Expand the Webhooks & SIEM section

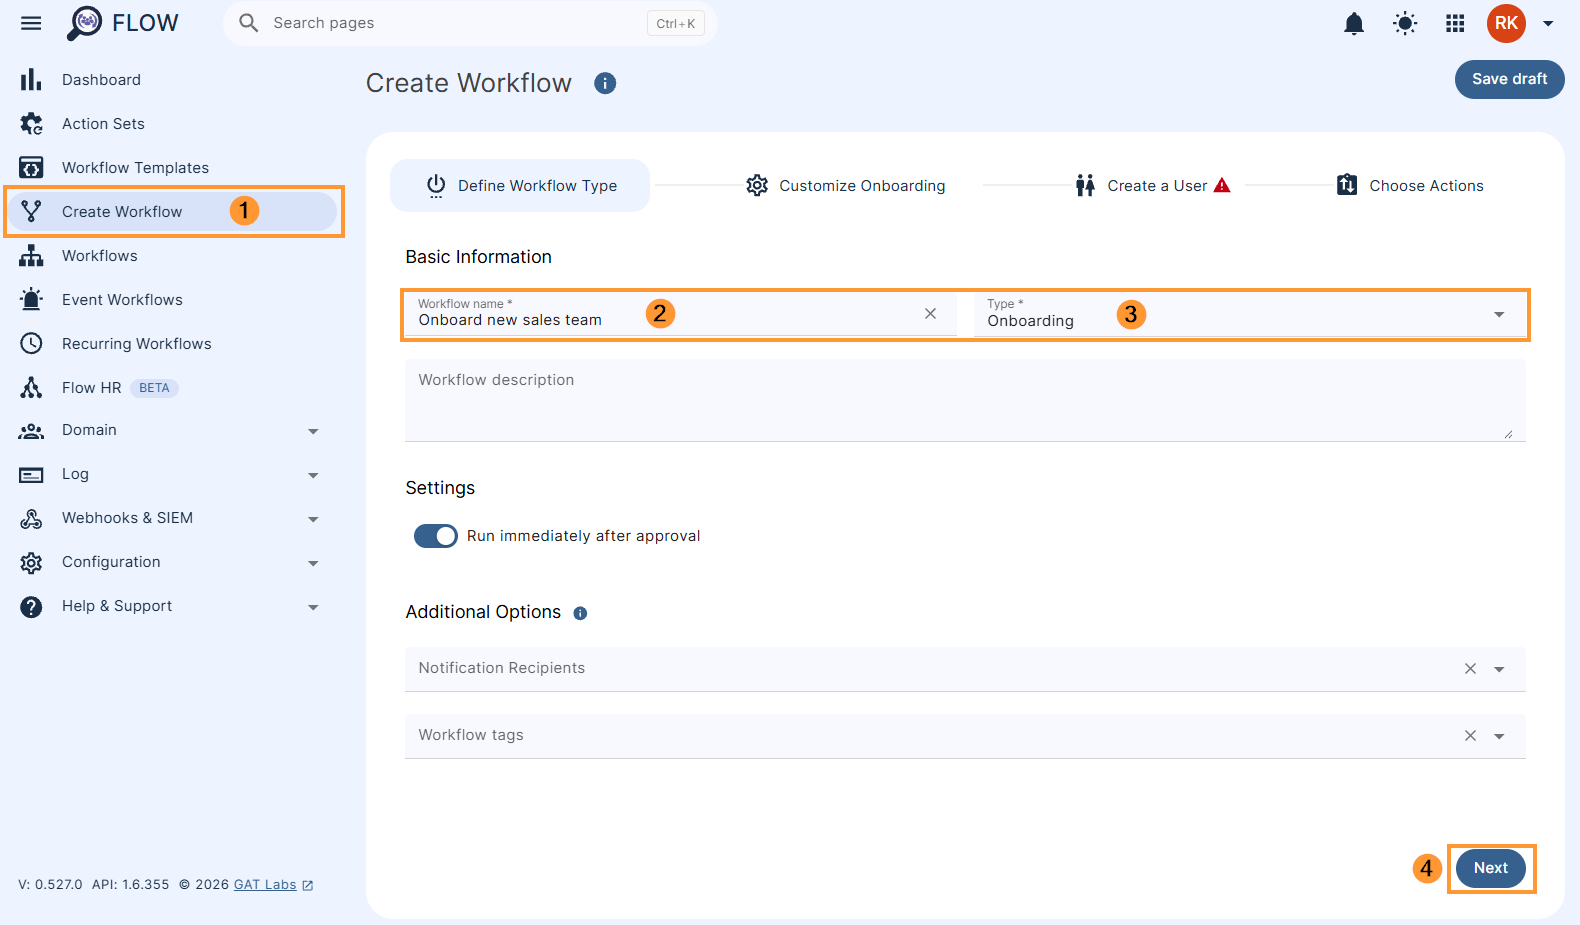pos(313,520)
